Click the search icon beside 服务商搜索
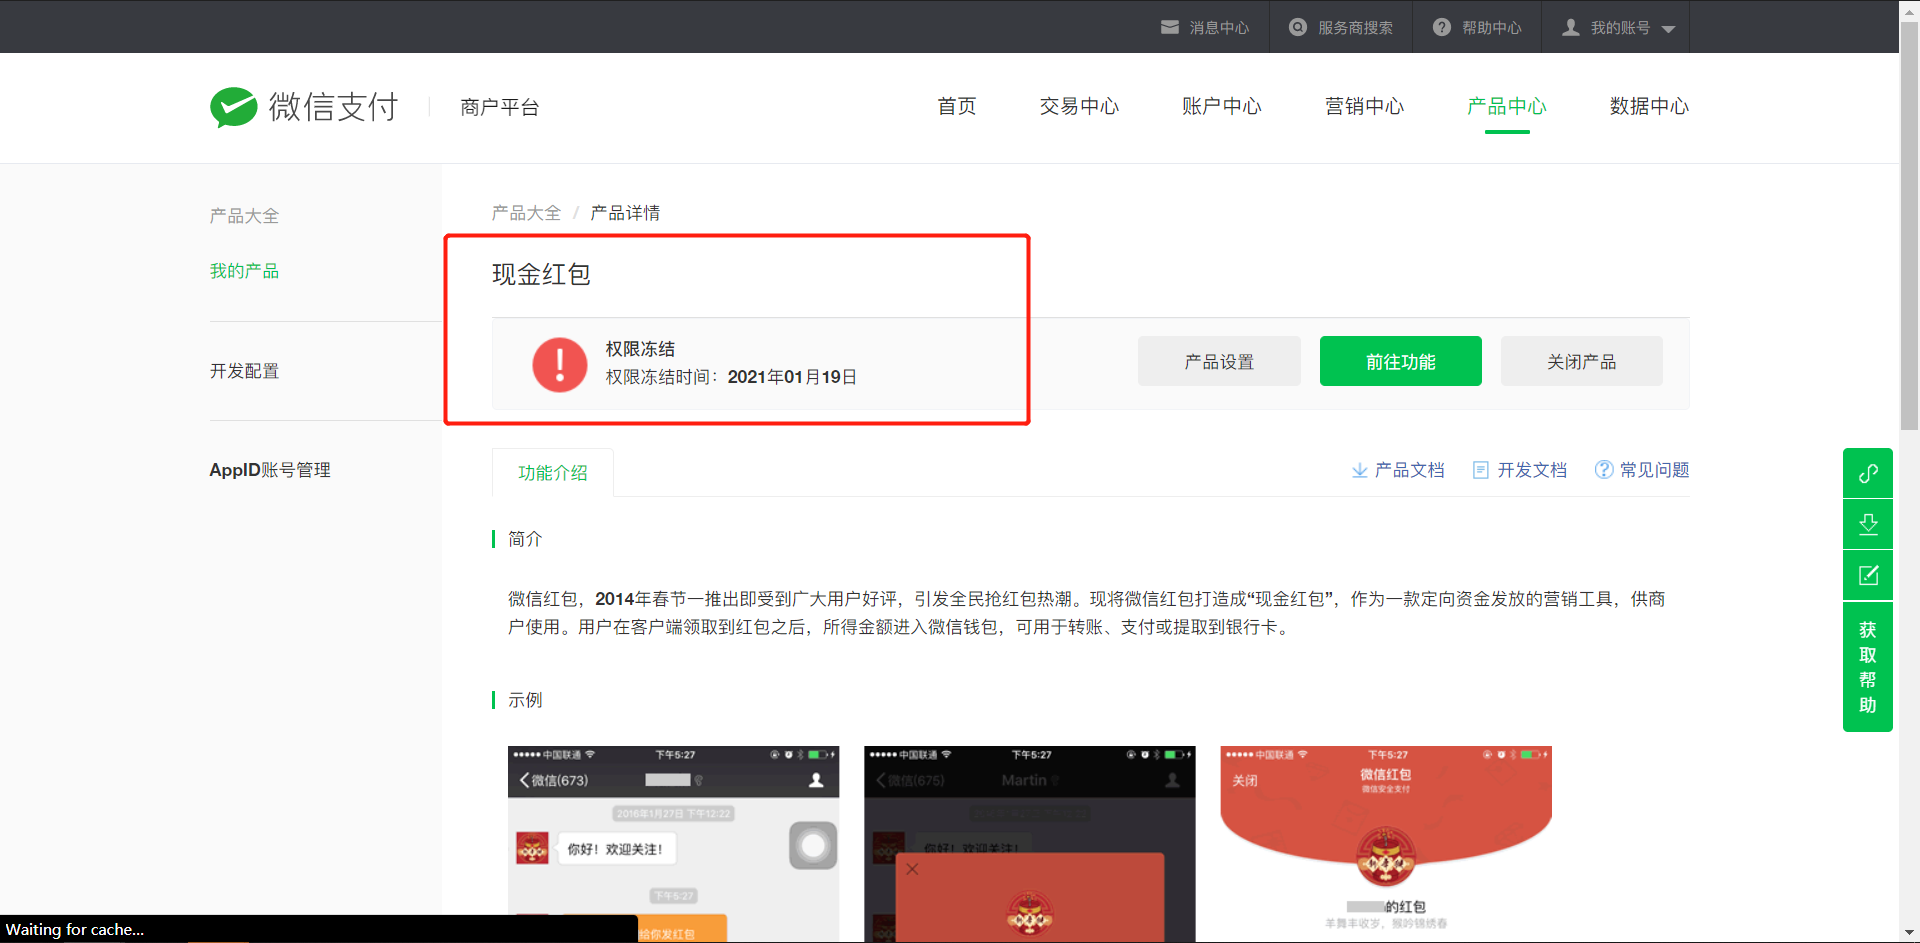 click(1298, 27)
